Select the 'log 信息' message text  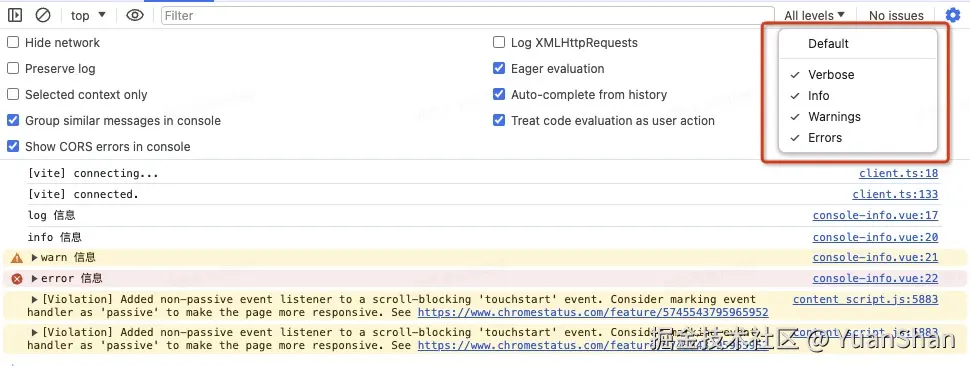tap(51, 216)
